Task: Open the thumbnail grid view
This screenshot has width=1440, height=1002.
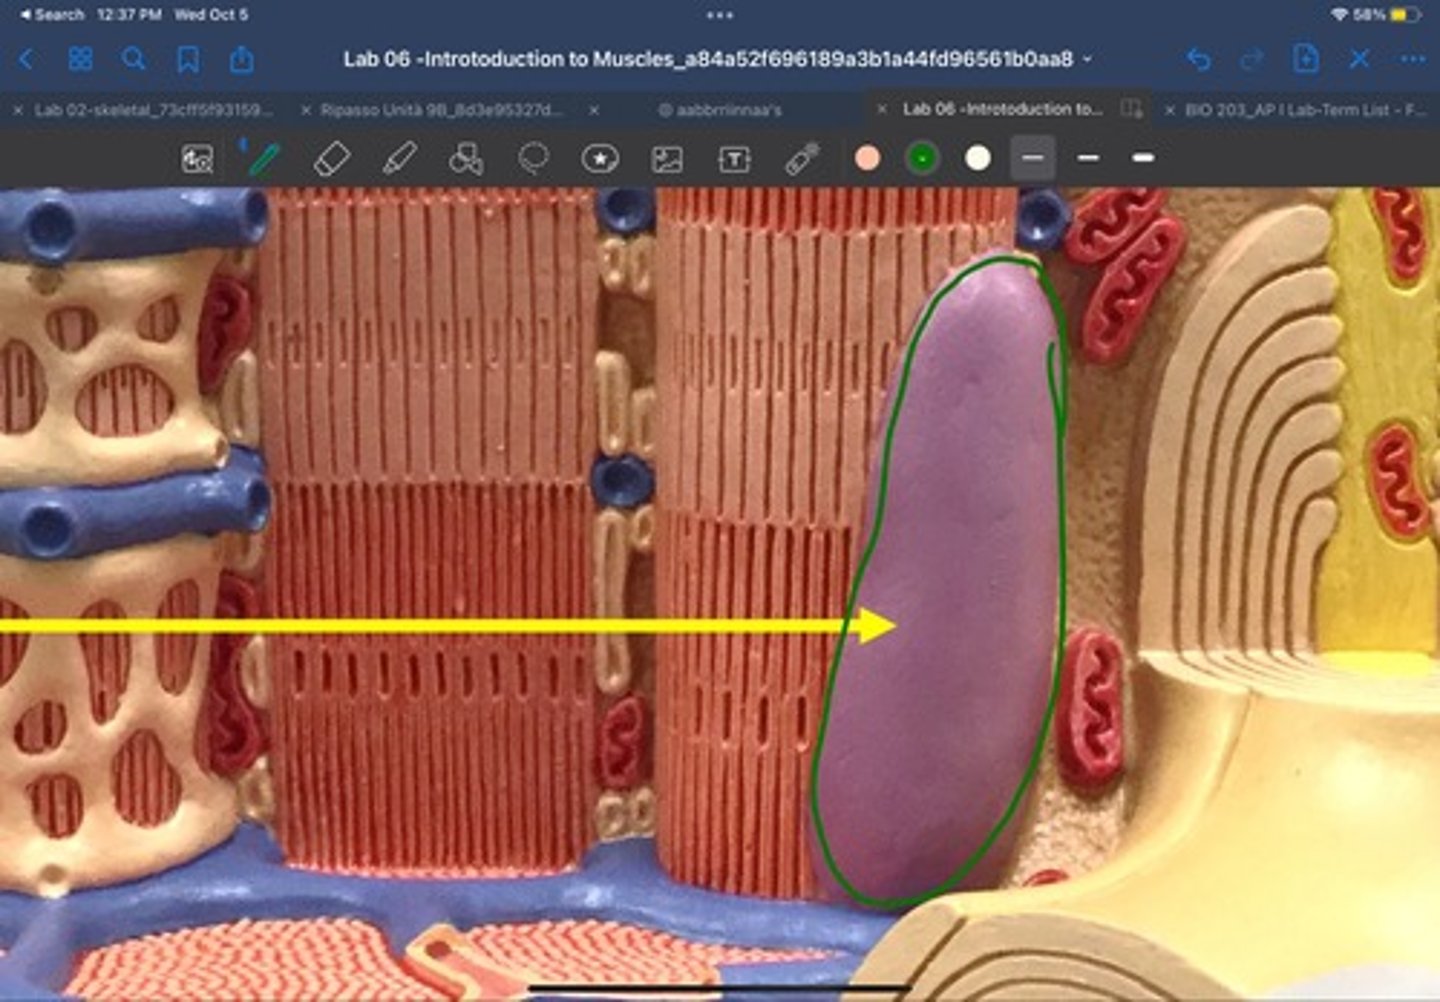Action: coord(80,60)
